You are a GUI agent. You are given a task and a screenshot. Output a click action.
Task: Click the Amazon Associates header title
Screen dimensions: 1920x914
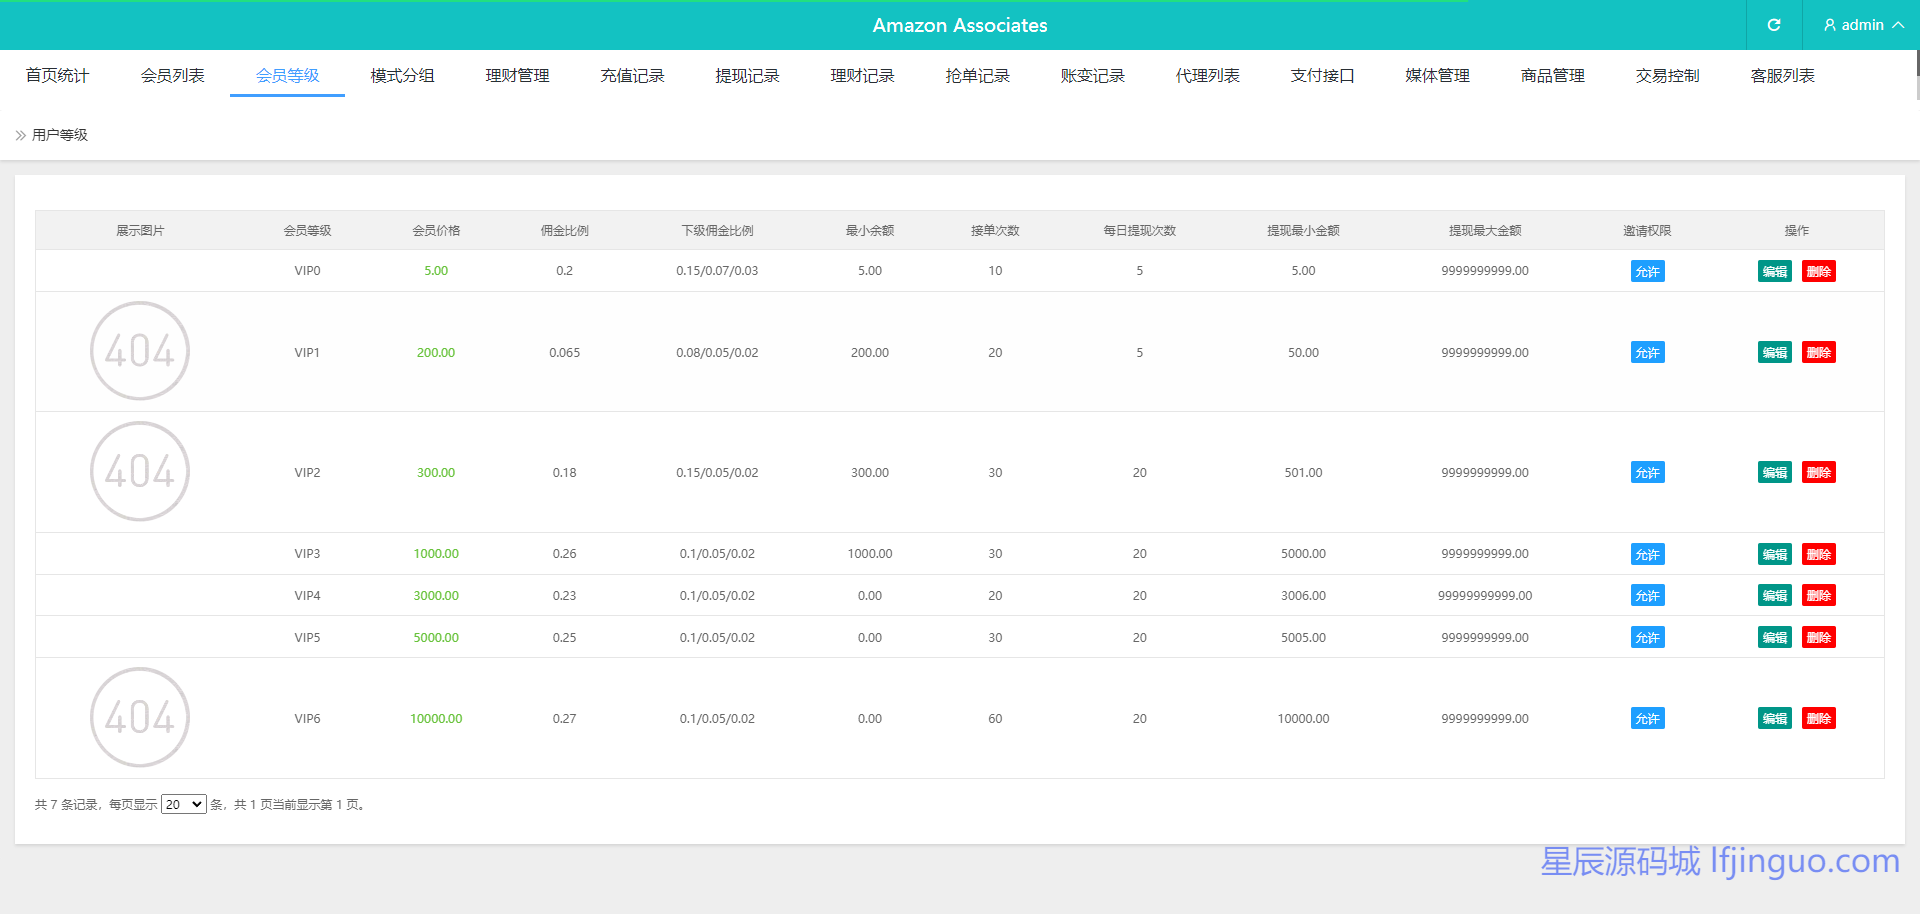tap(959, 25)
